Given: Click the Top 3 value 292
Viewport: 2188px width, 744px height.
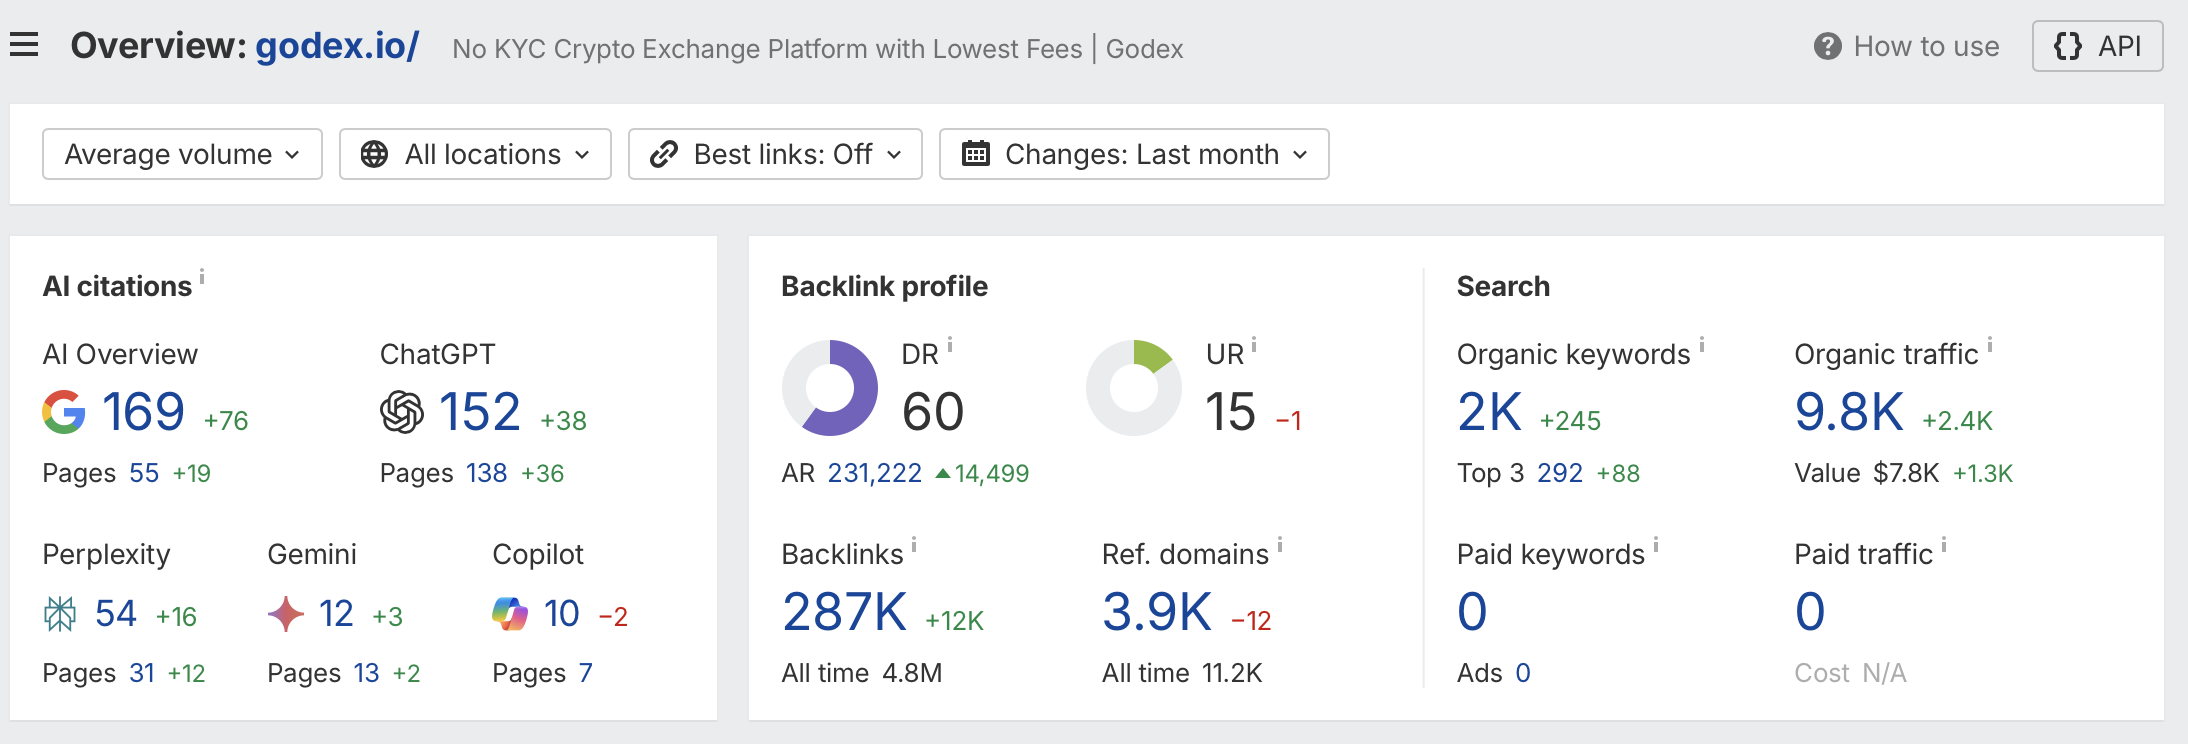Looking at the screenshot, I should point(1560,473).
